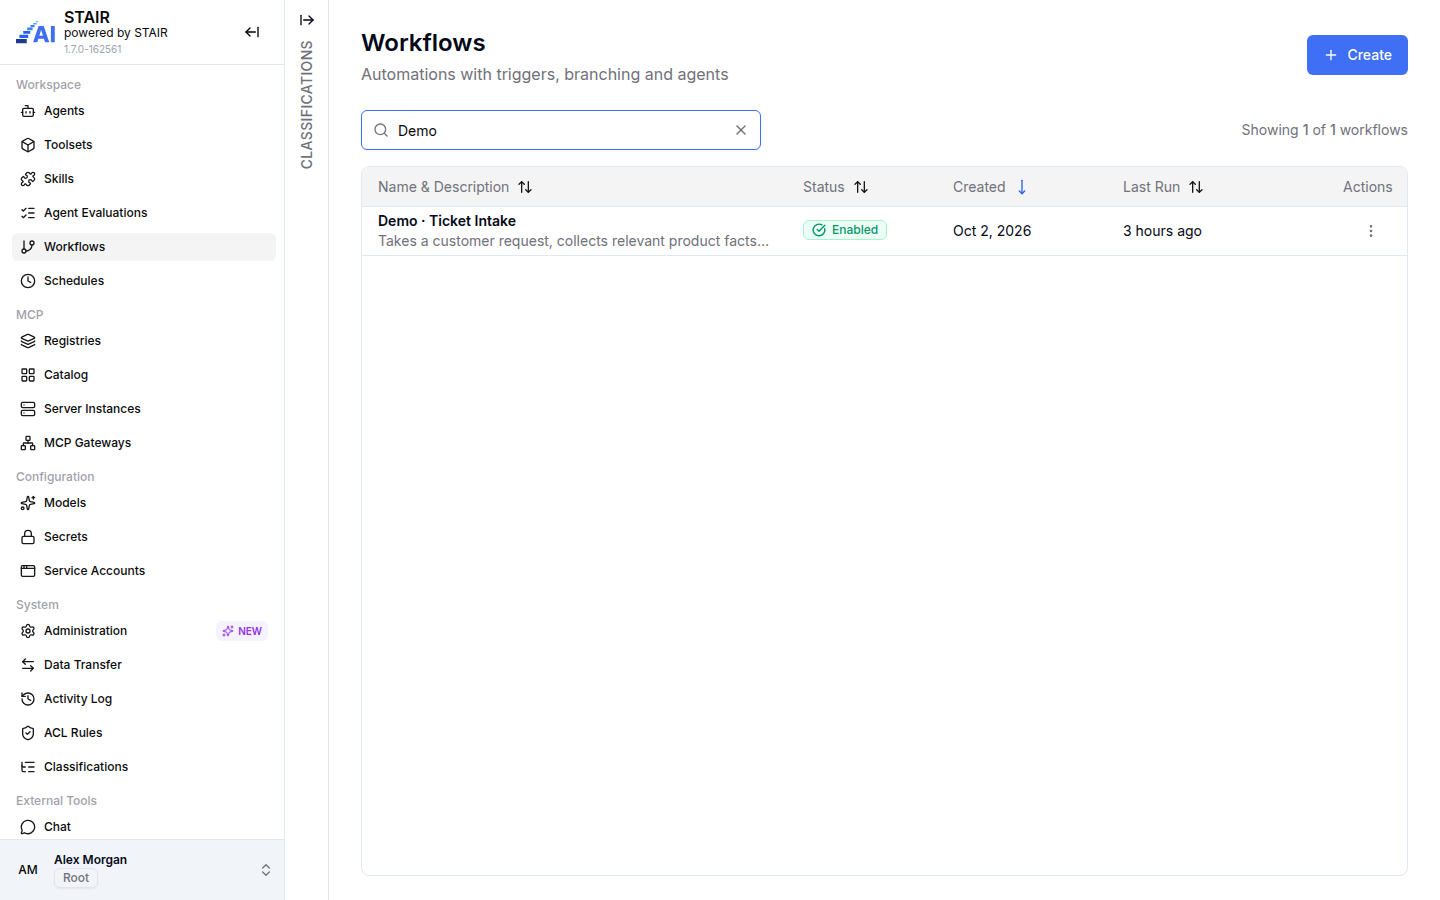Click the ACL Rules shield icon
This screenshot has width=1440, height=900.
point(28,733)
